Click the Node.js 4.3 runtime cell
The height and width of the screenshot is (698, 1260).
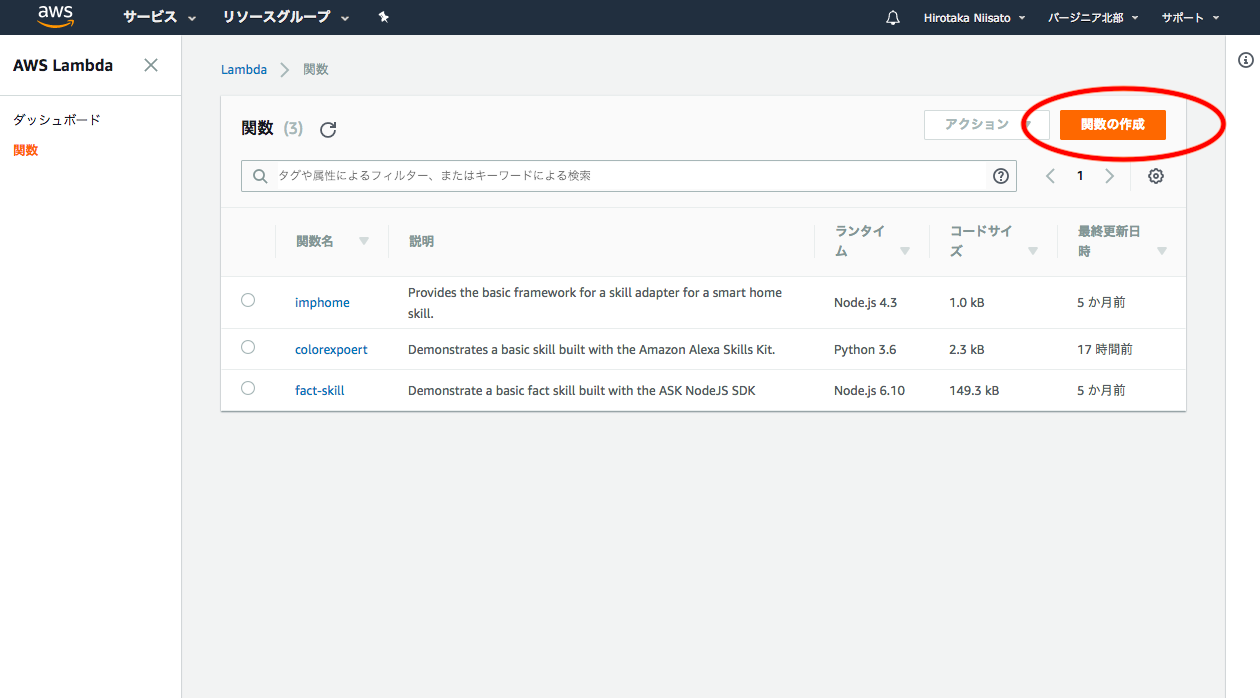coord(865,302)
